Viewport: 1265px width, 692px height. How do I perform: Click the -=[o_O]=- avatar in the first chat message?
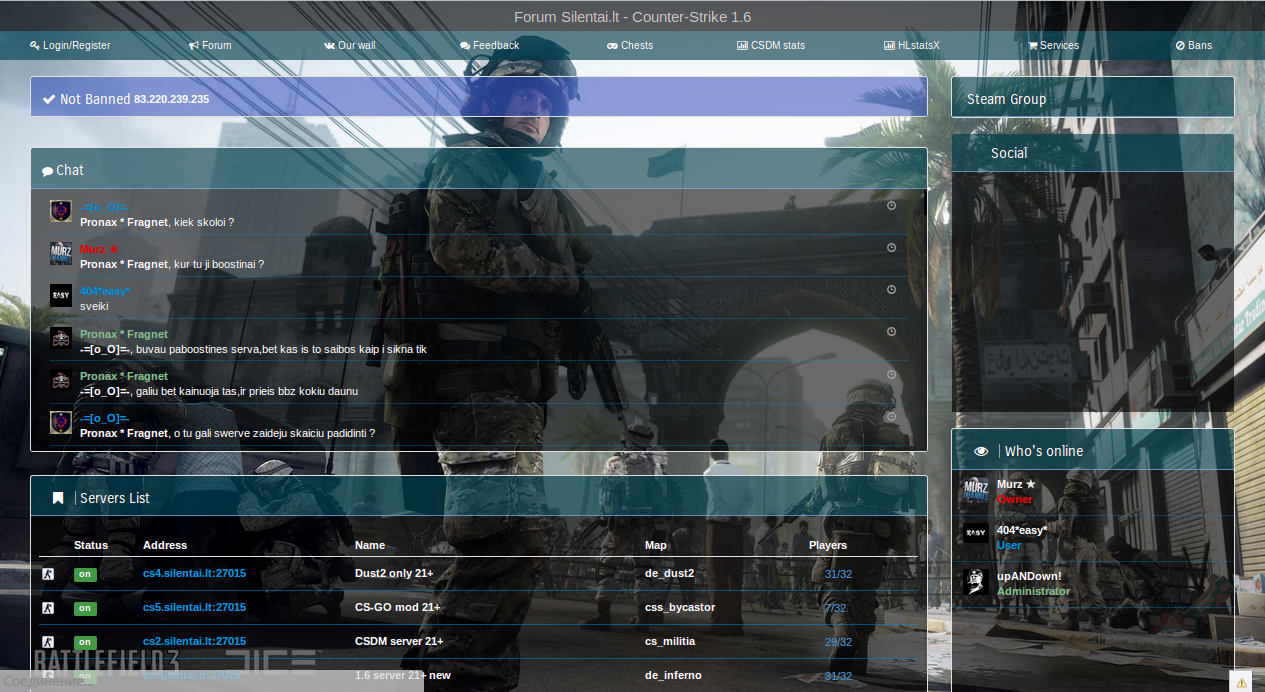click(61, 211)
